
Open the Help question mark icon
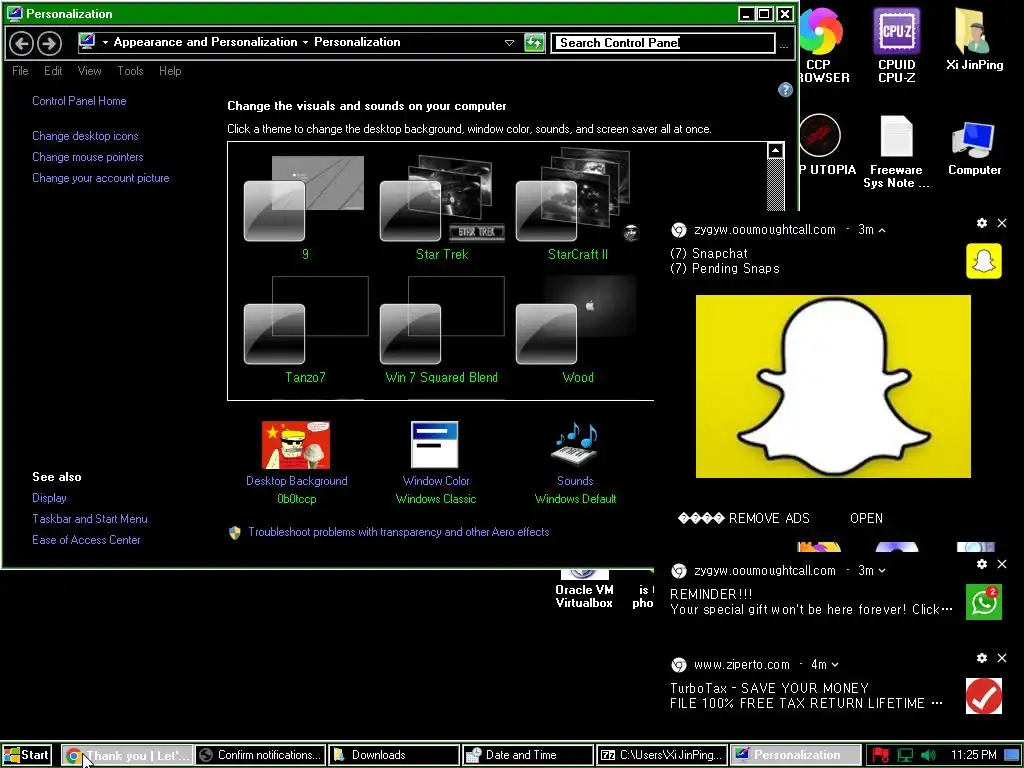pos(785,89)
